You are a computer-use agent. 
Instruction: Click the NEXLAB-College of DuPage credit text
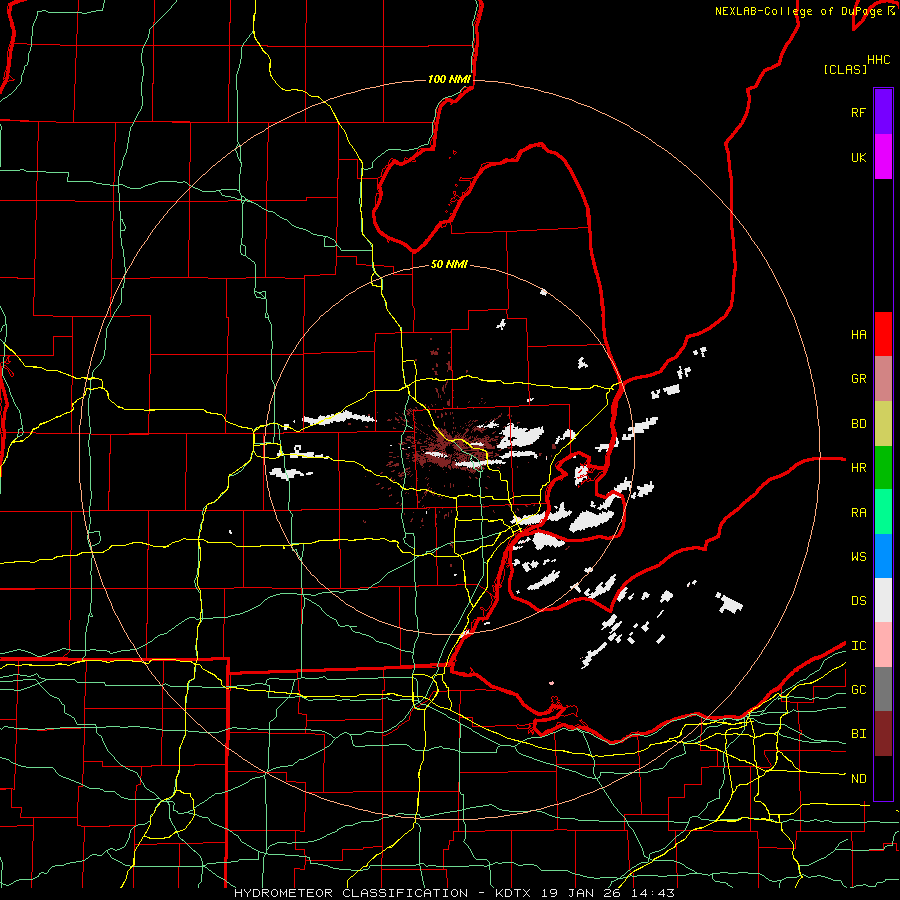[x=798, y=11]
